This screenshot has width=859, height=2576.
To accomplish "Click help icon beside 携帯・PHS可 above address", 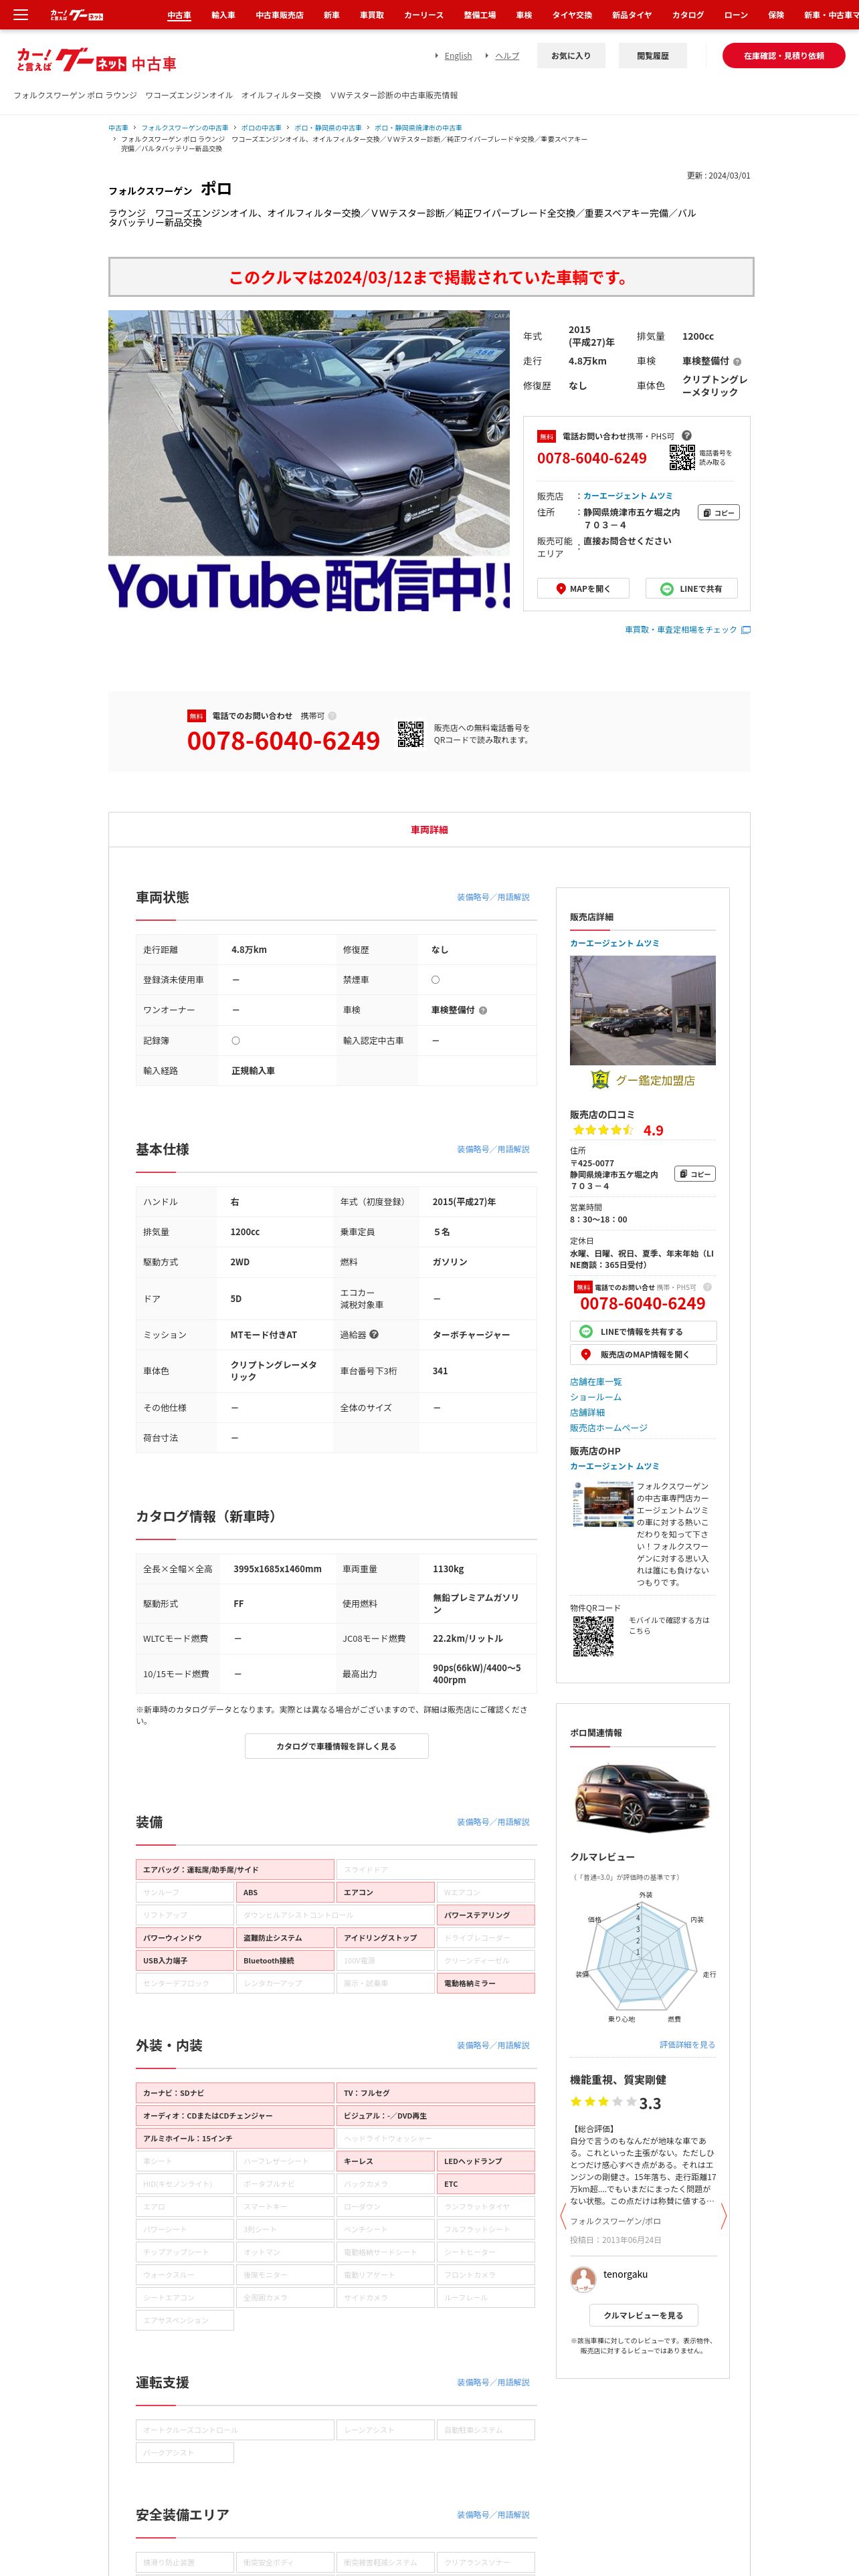I will pyautogui.click(x=687, y=436).
